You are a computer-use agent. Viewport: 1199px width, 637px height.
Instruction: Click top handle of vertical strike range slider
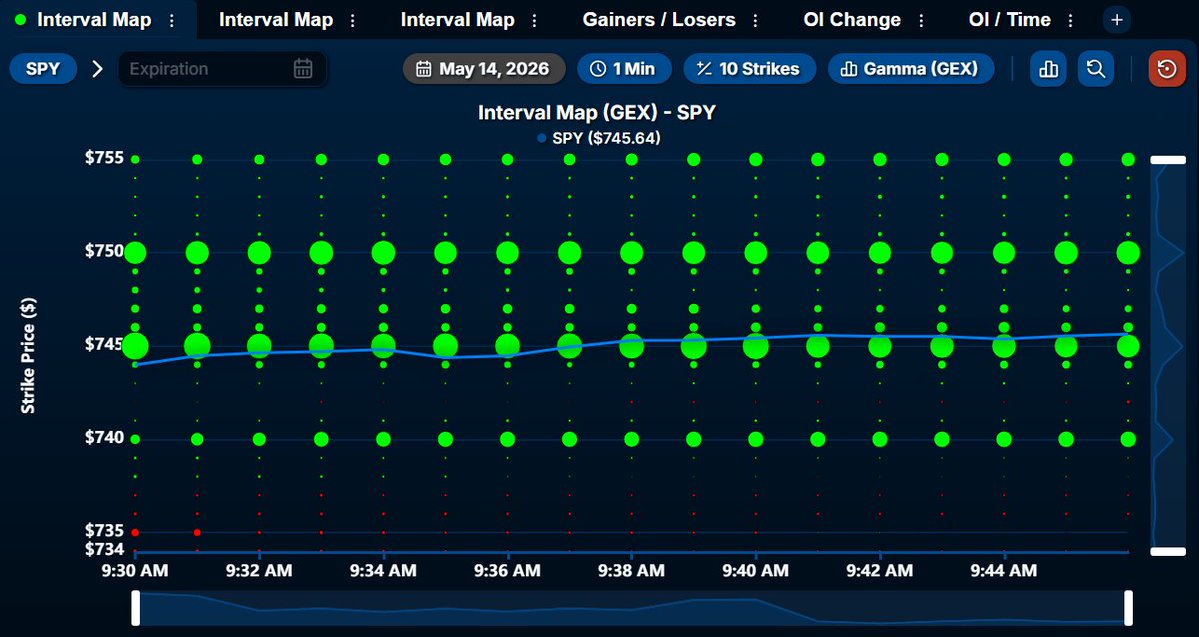click(x=1168, y=160)
